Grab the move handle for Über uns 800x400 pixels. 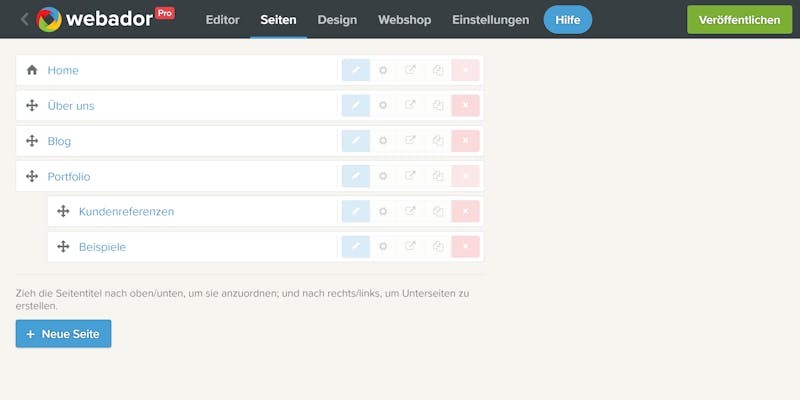coord(32,106)
